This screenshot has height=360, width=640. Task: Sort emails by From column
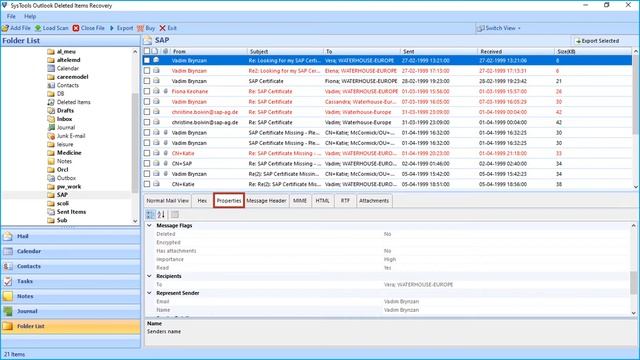[x=209, y=51]
